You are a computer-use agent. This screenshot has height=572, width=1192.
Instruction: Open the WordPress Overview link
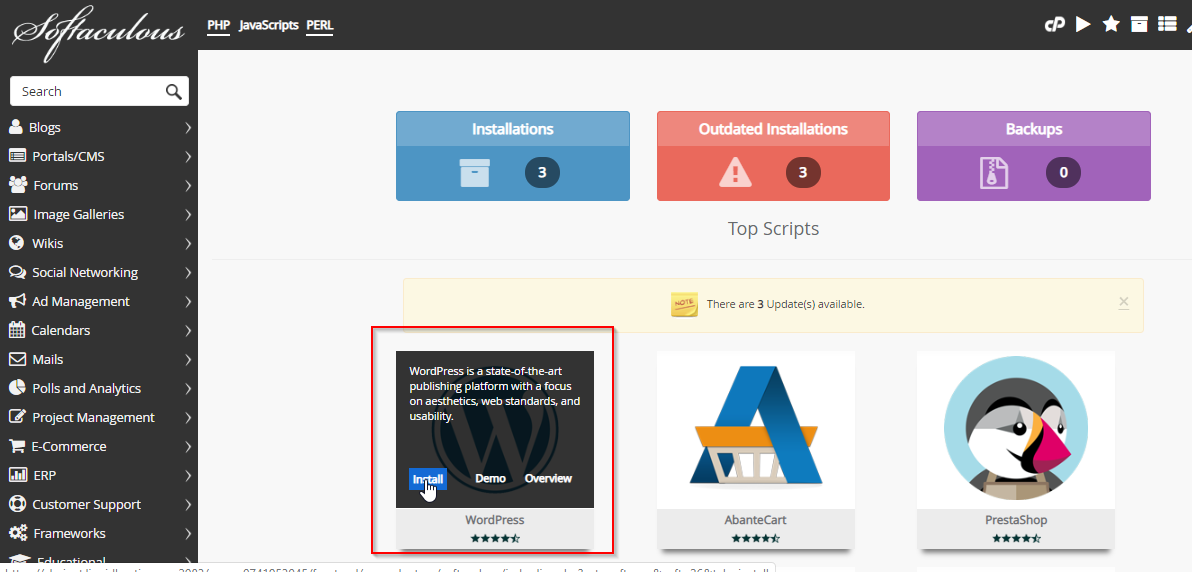pyautogui.click(x=548, y=478)
